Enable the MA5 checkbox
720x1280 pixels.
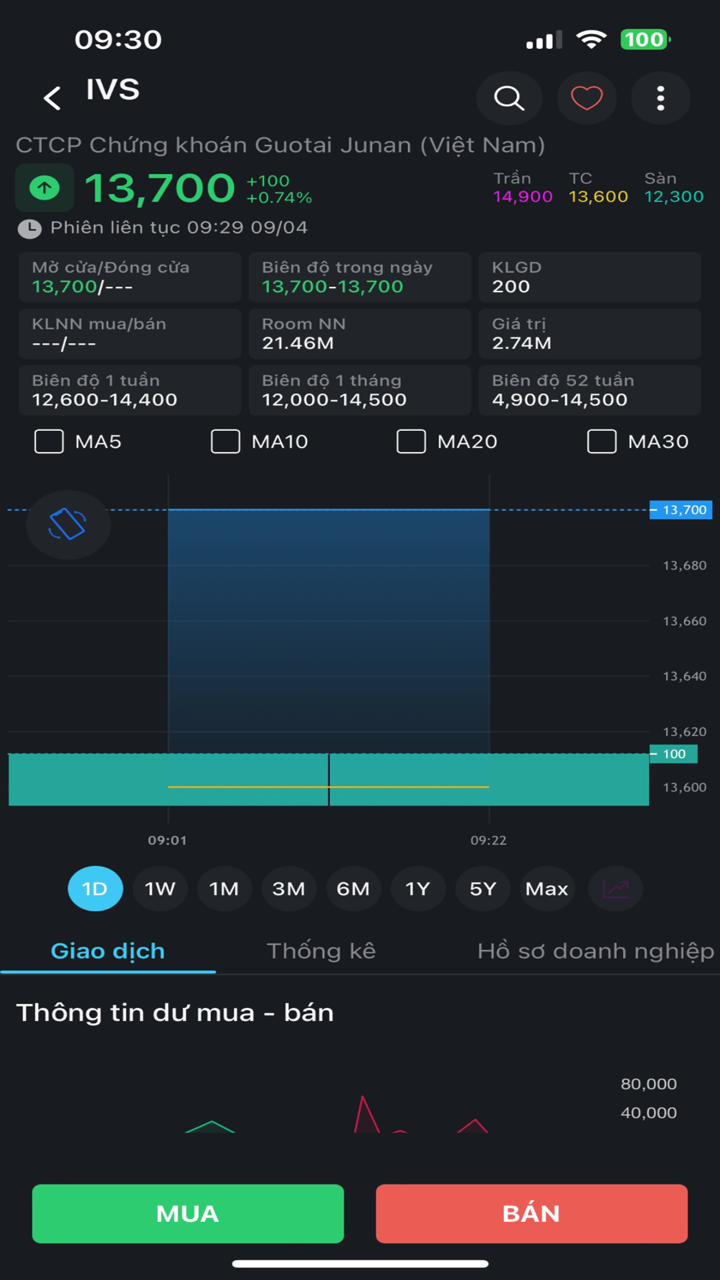click(x=49, y=441)
